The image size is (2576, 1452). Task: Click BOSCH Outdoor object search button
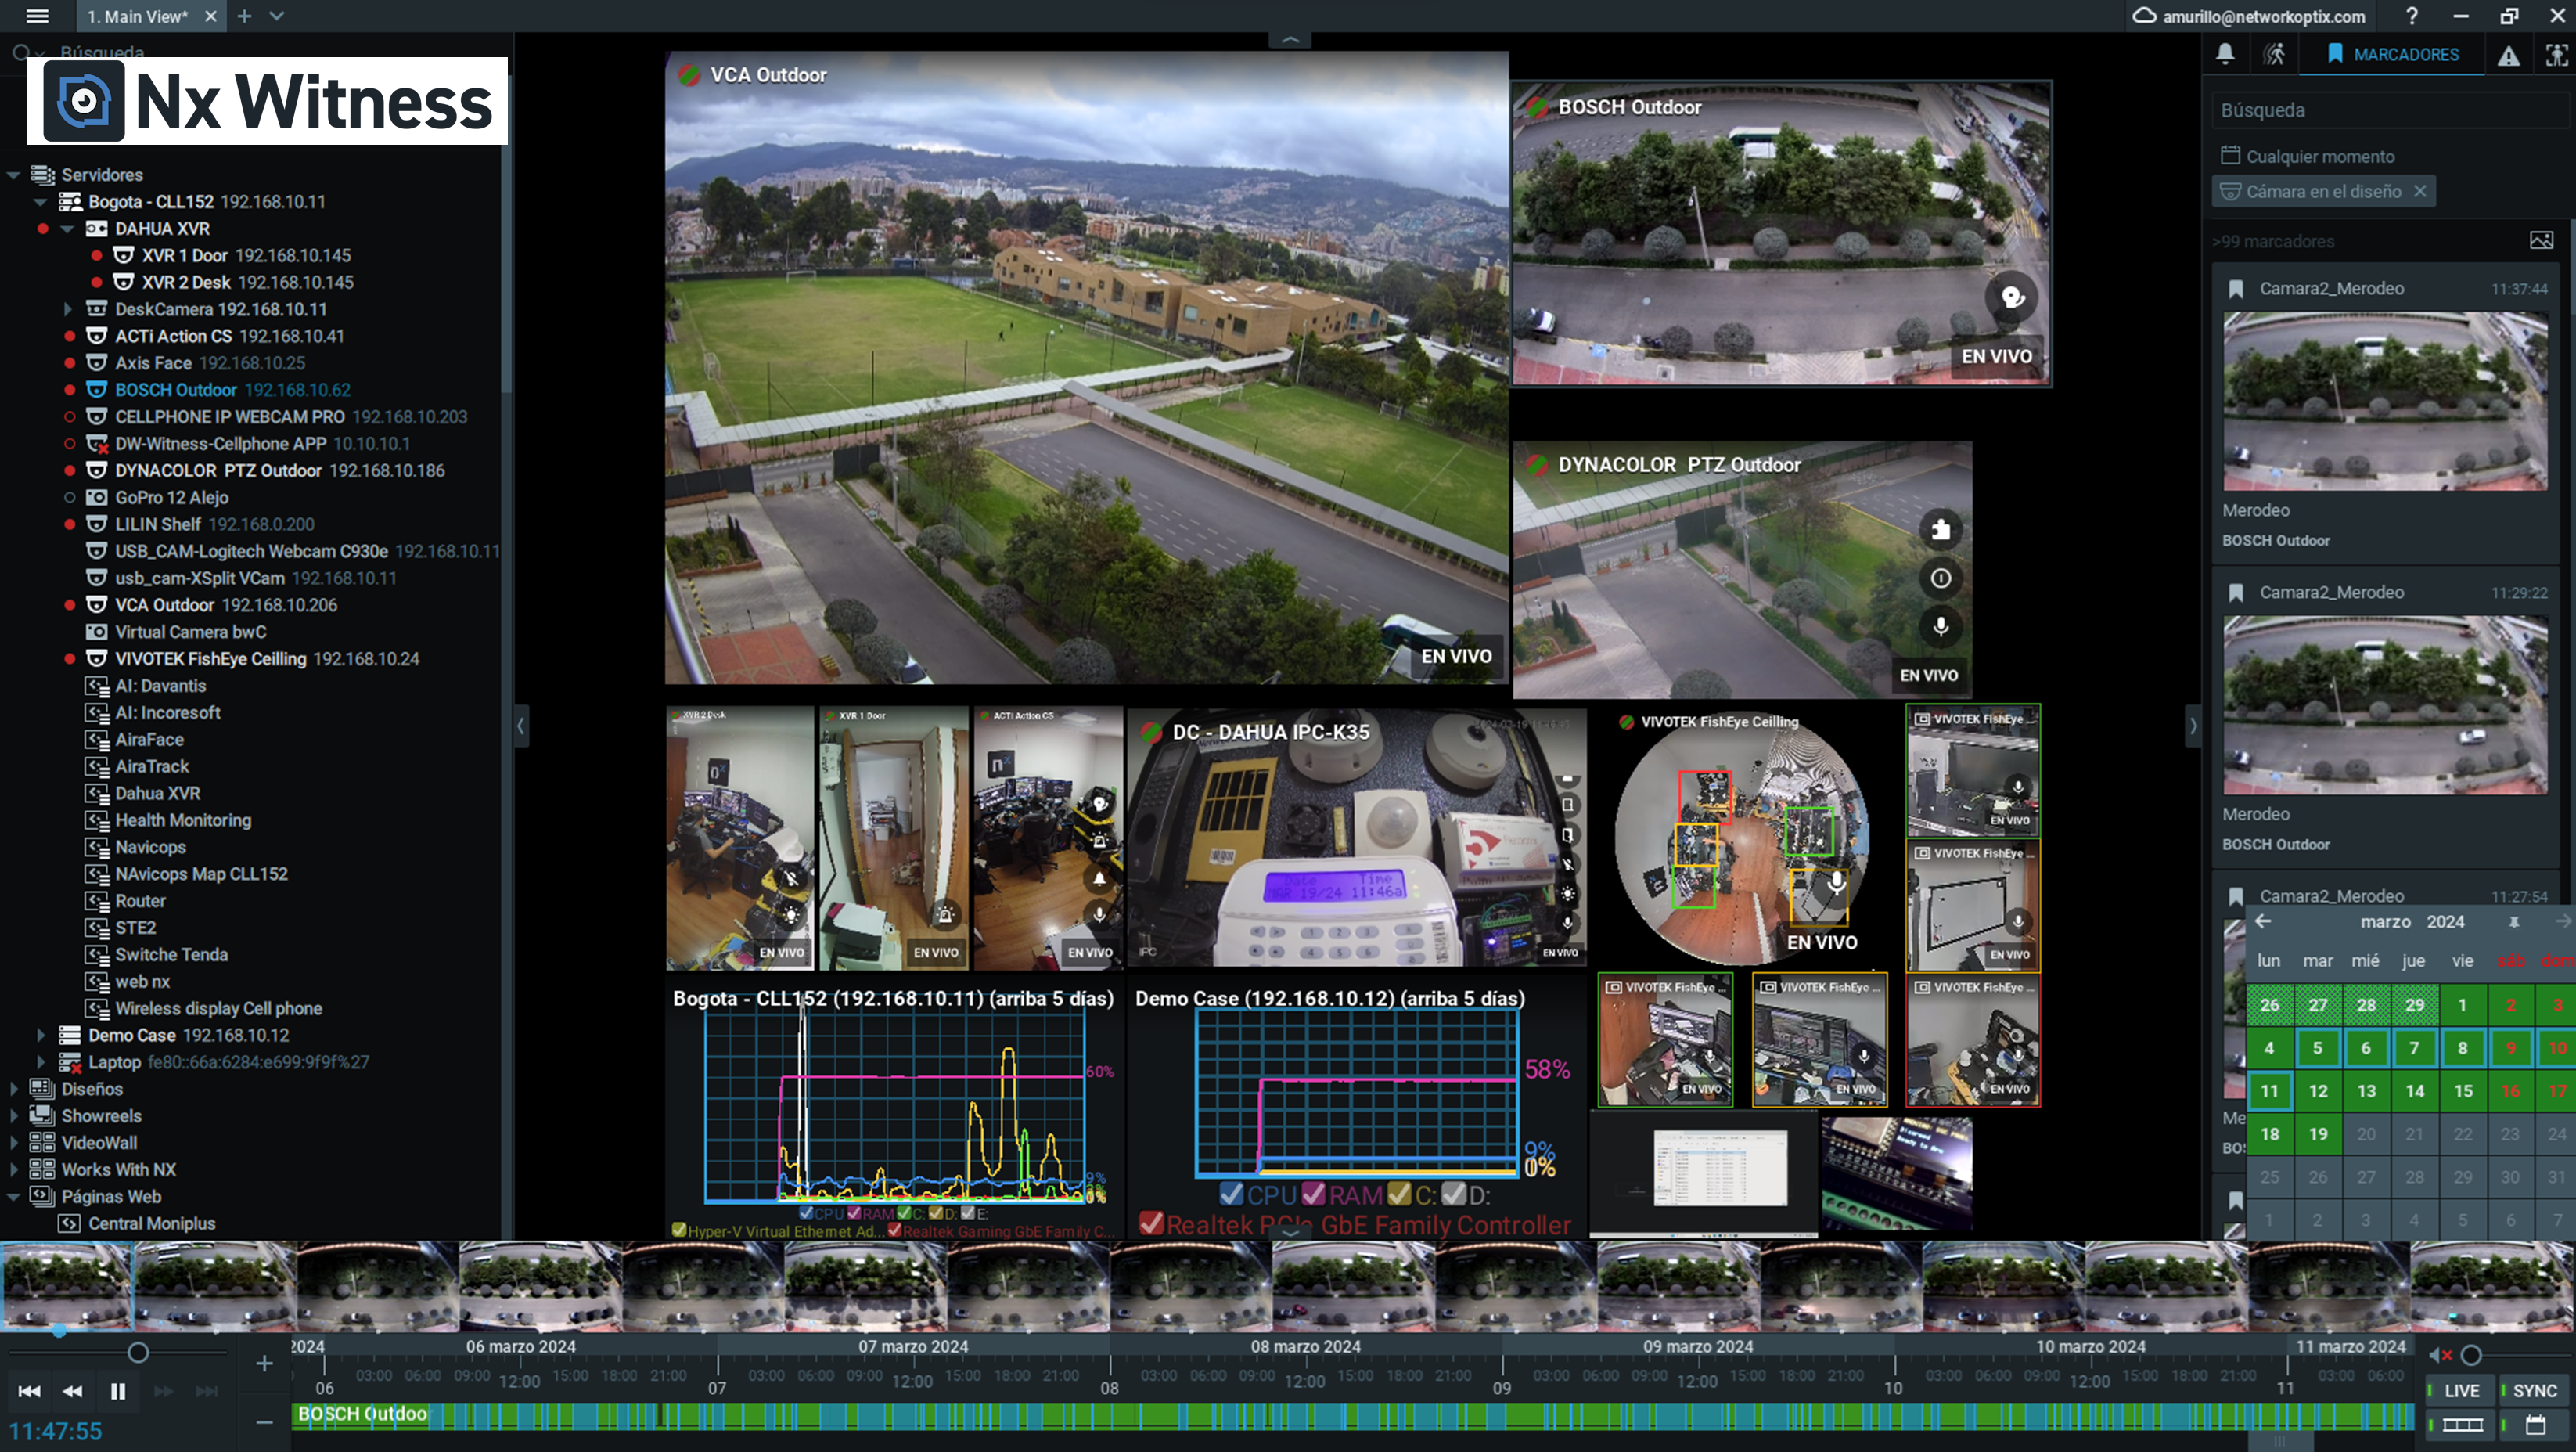[2012, 297]
